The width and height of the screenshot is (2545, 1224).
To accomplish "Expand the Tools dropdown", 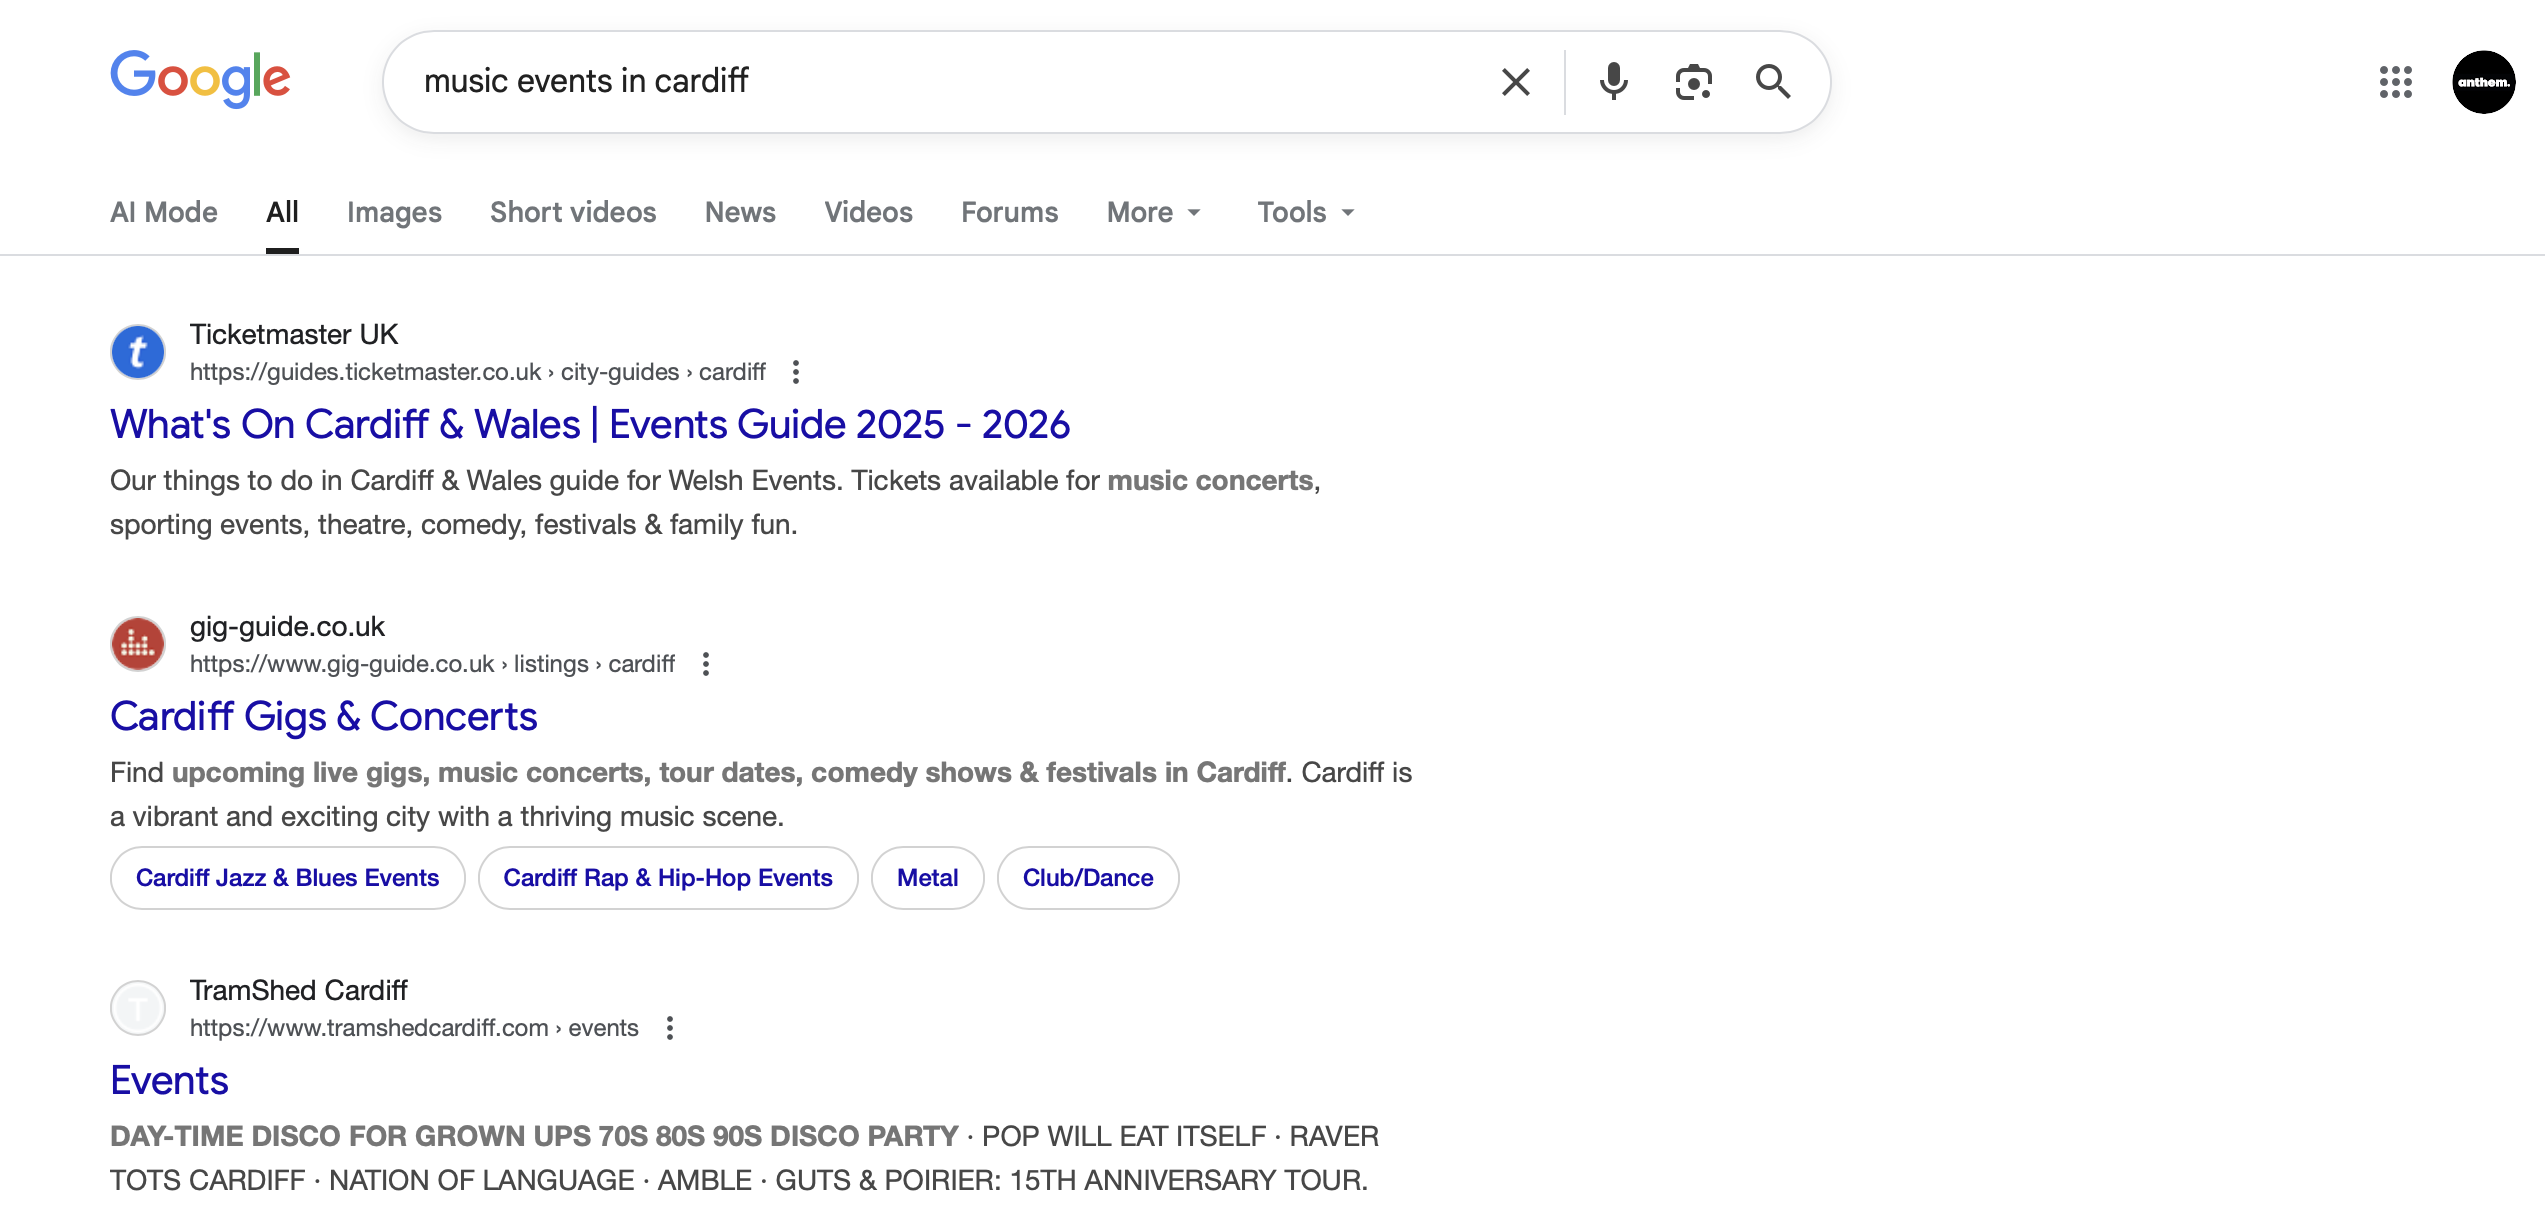I will click(x=1305, y=212).
